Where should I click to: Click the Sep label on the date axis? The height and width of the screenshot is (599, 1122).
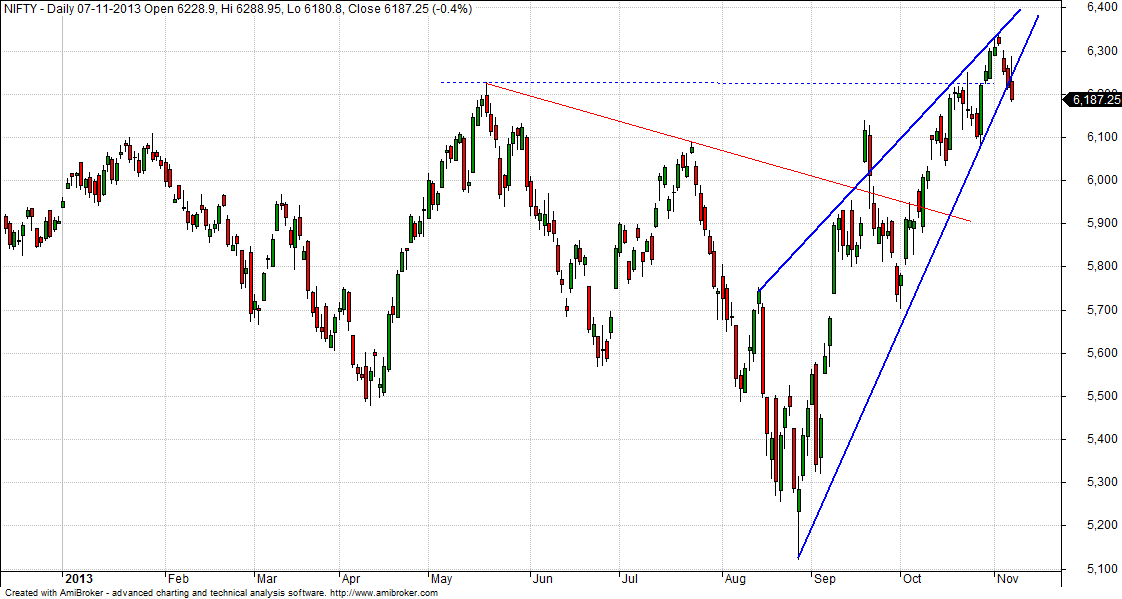click(825, 579)
